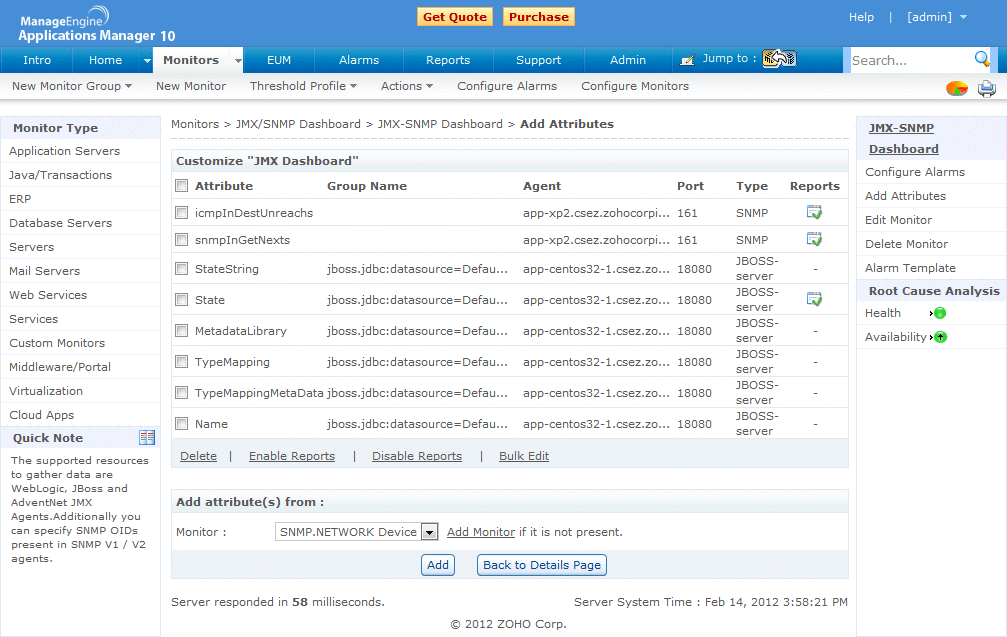The width and height of the screenshot is (1007, 637).
Task: Click Edit Monitor in right panel
Action: 898,220
